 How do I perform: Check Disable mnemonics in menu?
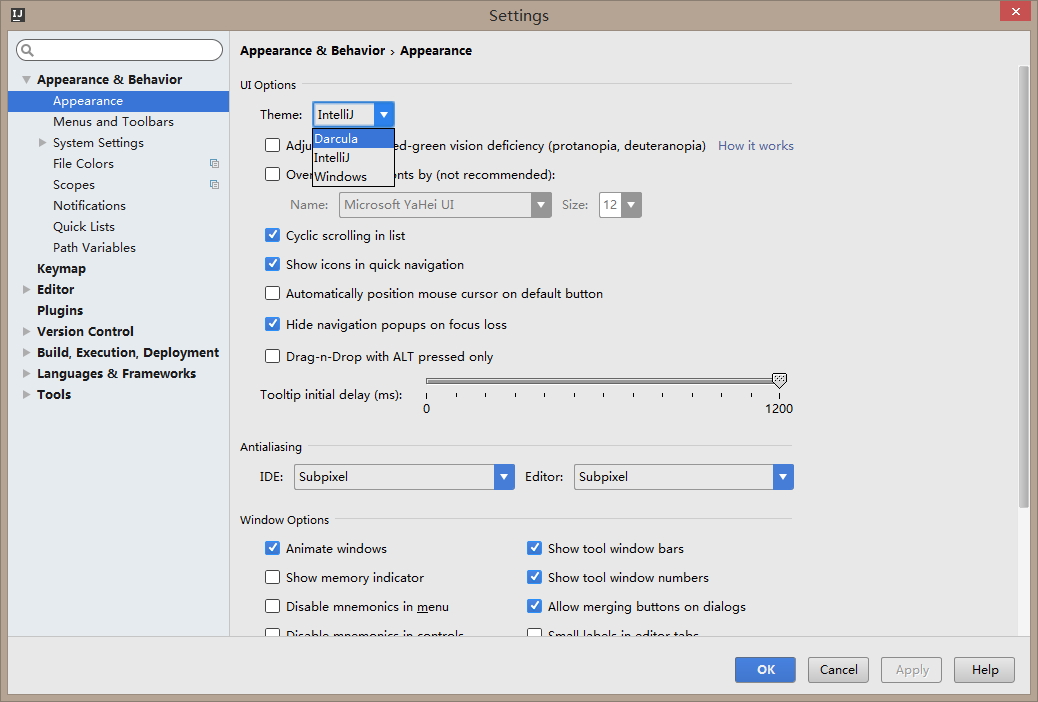click(x=272, y=607)
